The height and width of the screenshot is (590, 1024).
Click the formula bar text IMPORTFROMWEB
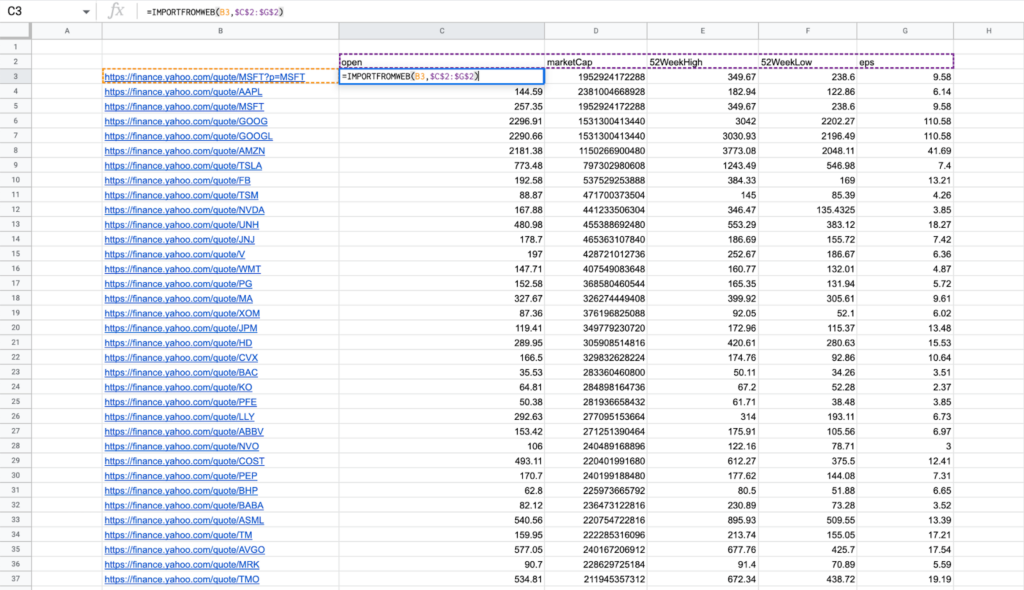point(182,12)
